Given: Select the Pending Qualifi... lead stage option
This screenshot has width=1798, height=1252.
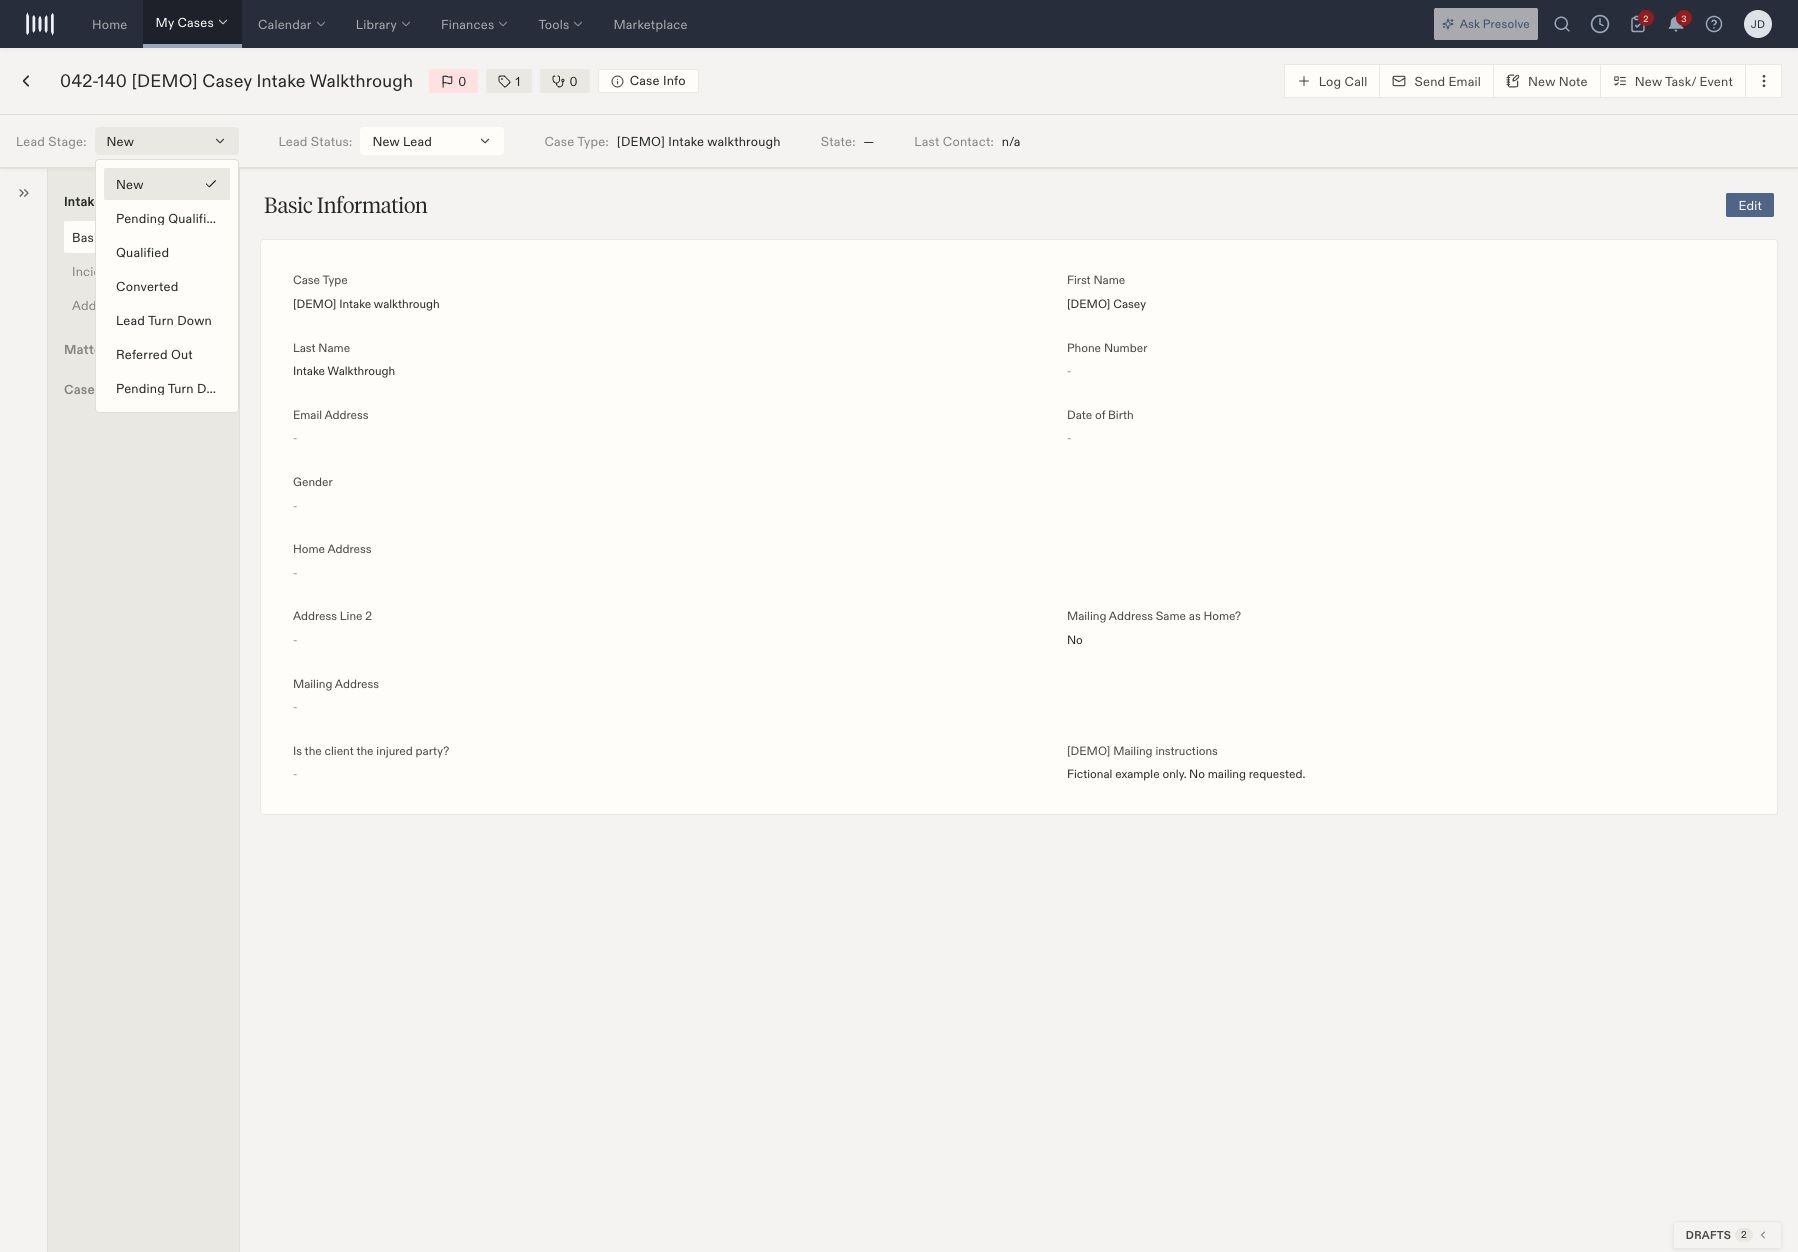Looking at the screenshot, I should pyautogui.click(x=167, y=218).
